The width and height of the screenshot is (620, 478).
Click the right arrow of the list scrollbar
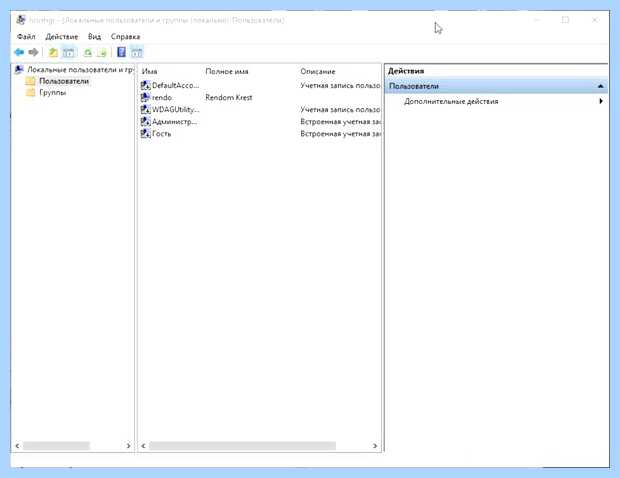pos(375,446)
